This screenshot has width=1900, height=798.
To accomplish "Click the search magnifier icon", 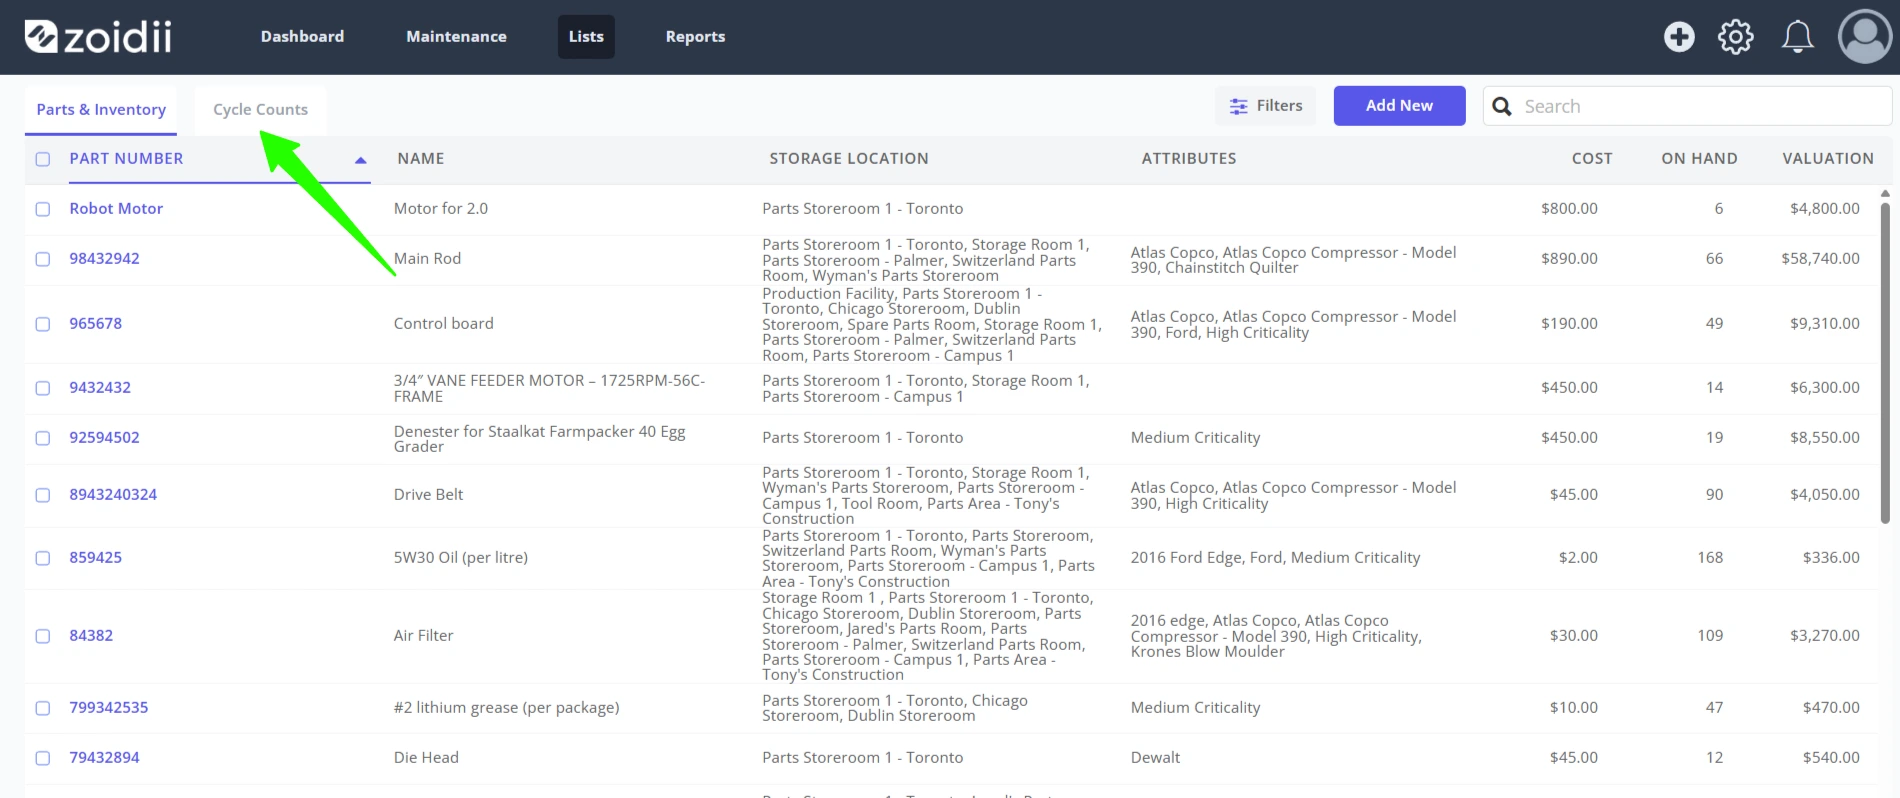I will [1502, 106].
